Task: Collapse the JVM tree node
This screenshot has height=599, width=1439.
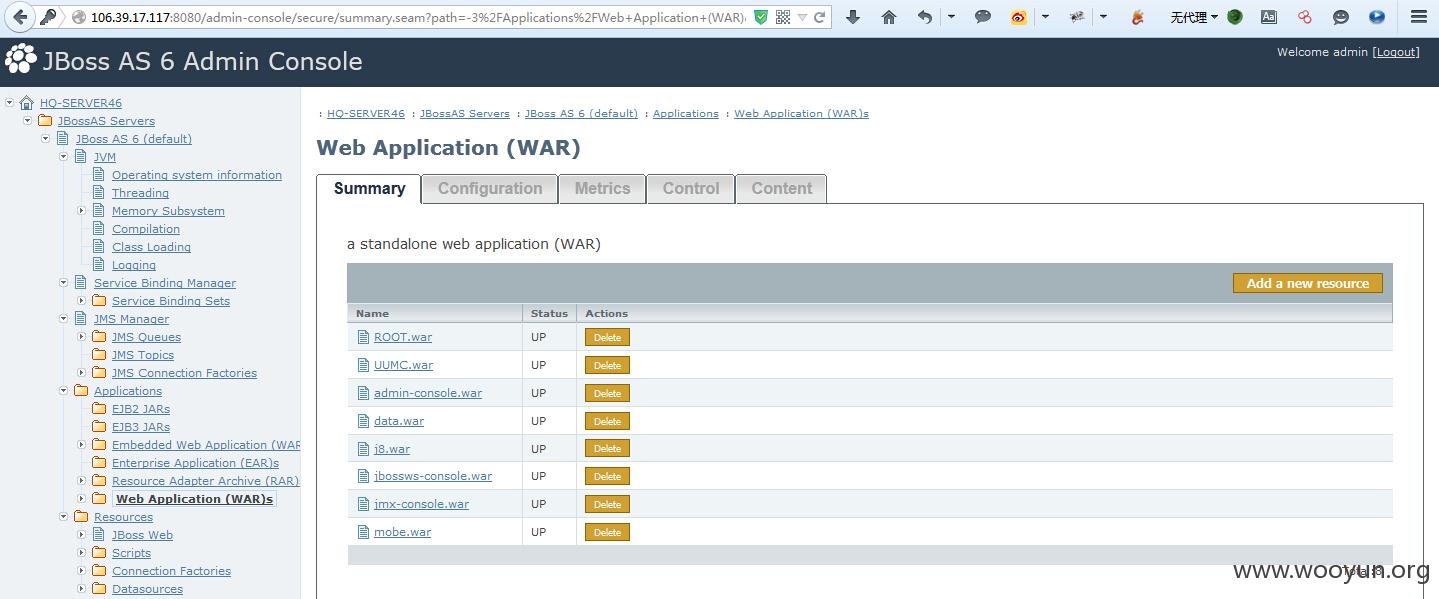Action: pyautogui.click(x=64, y=157)
